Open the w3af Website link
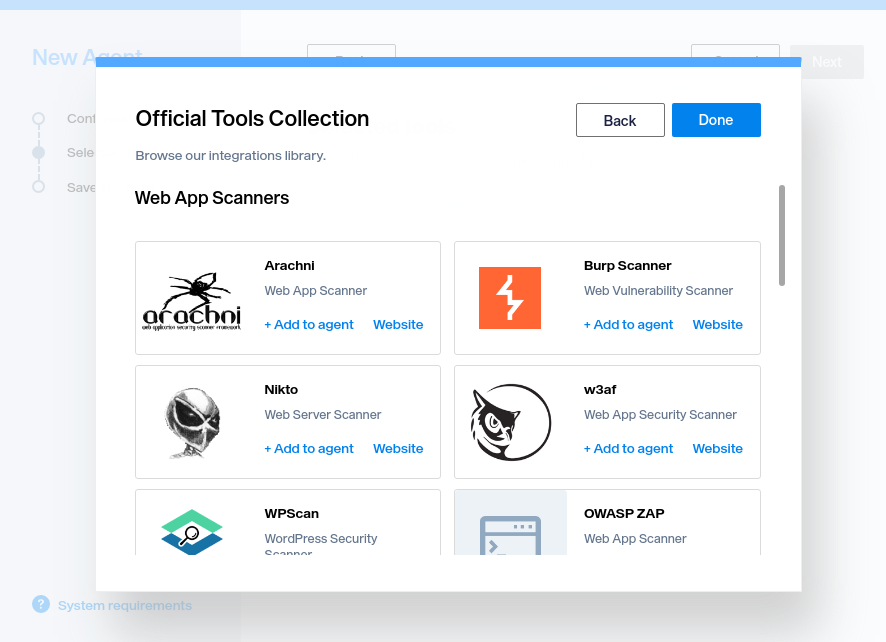 [x=717, y=448]
